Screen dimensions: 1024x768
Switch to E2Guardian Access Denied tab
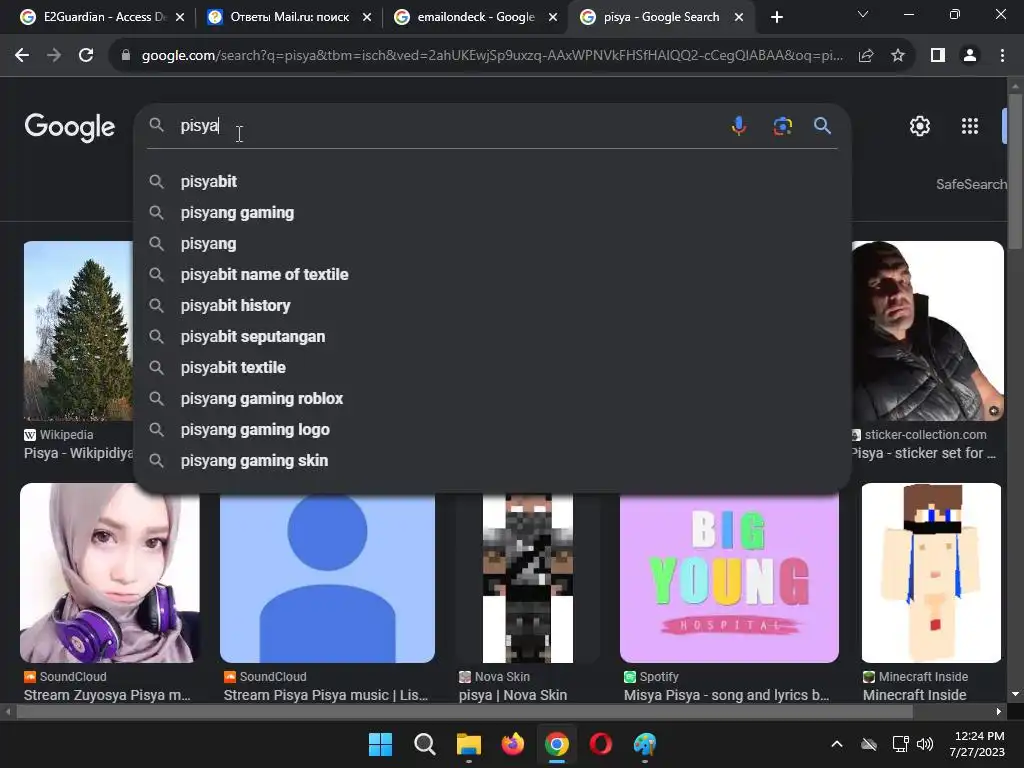point(103,17)
